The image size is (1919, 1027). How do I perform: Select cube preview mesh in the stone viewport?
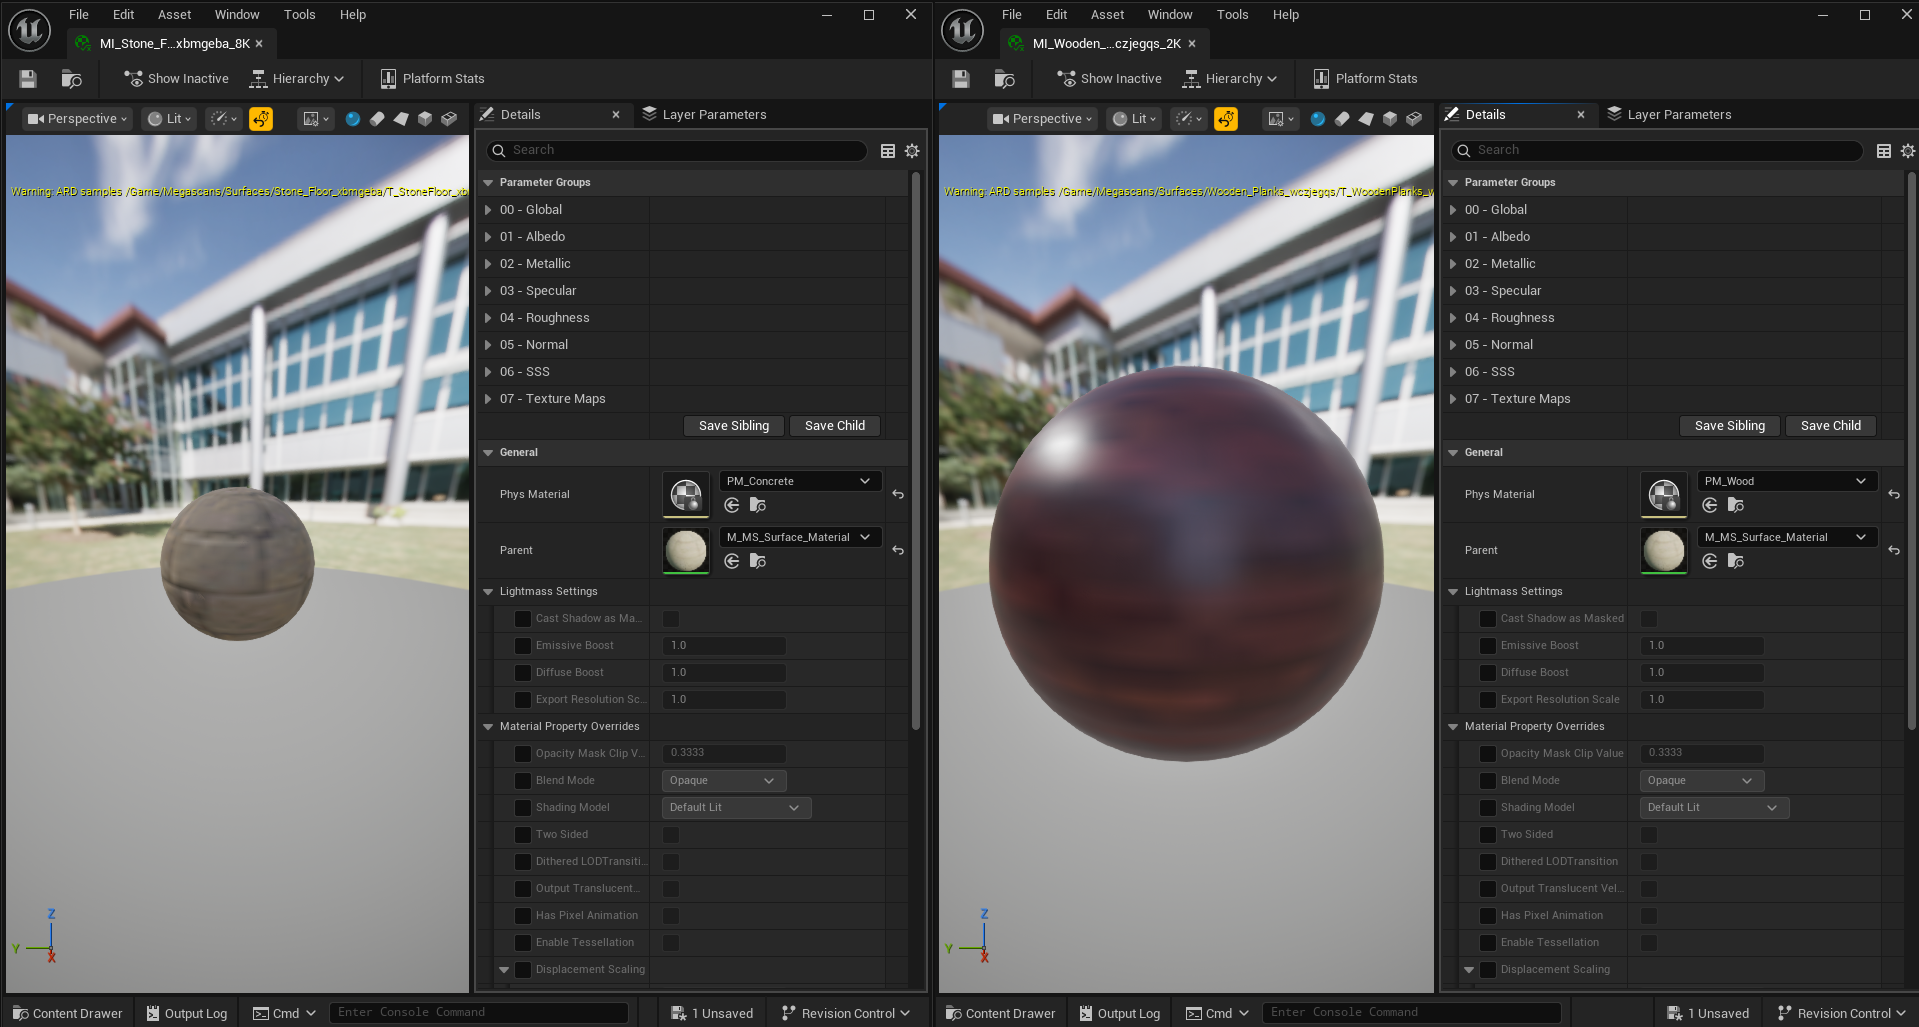click(425, 119)
